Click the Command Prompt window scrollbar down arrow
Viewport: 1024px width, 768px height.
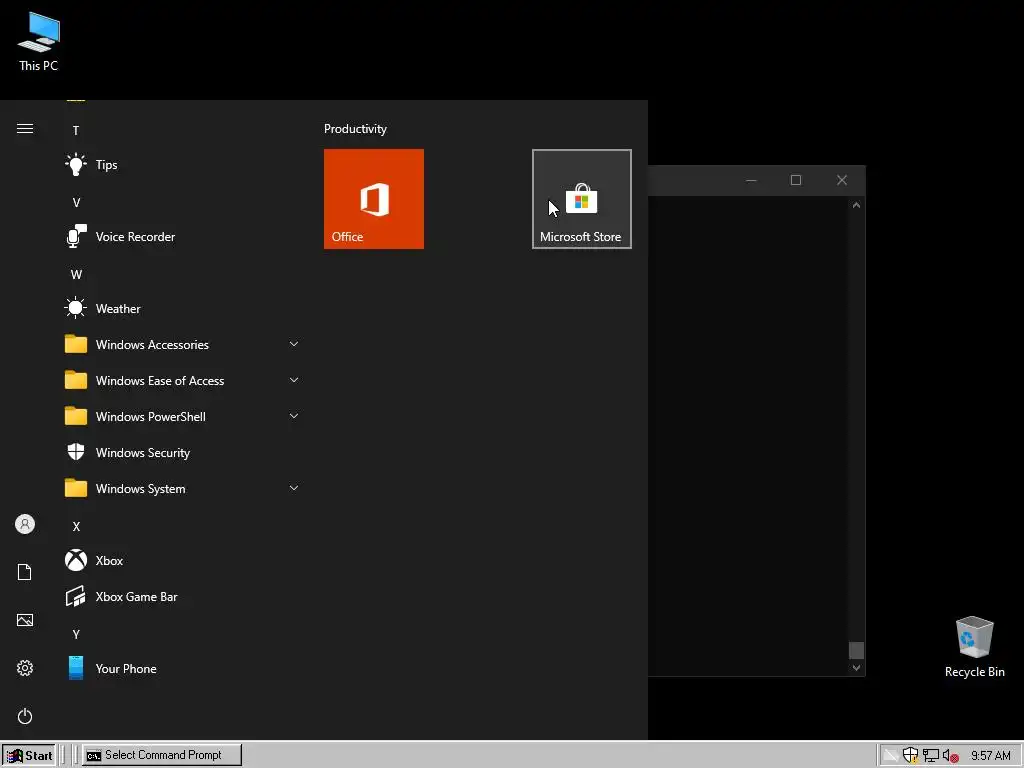click(x=856, y=667)
